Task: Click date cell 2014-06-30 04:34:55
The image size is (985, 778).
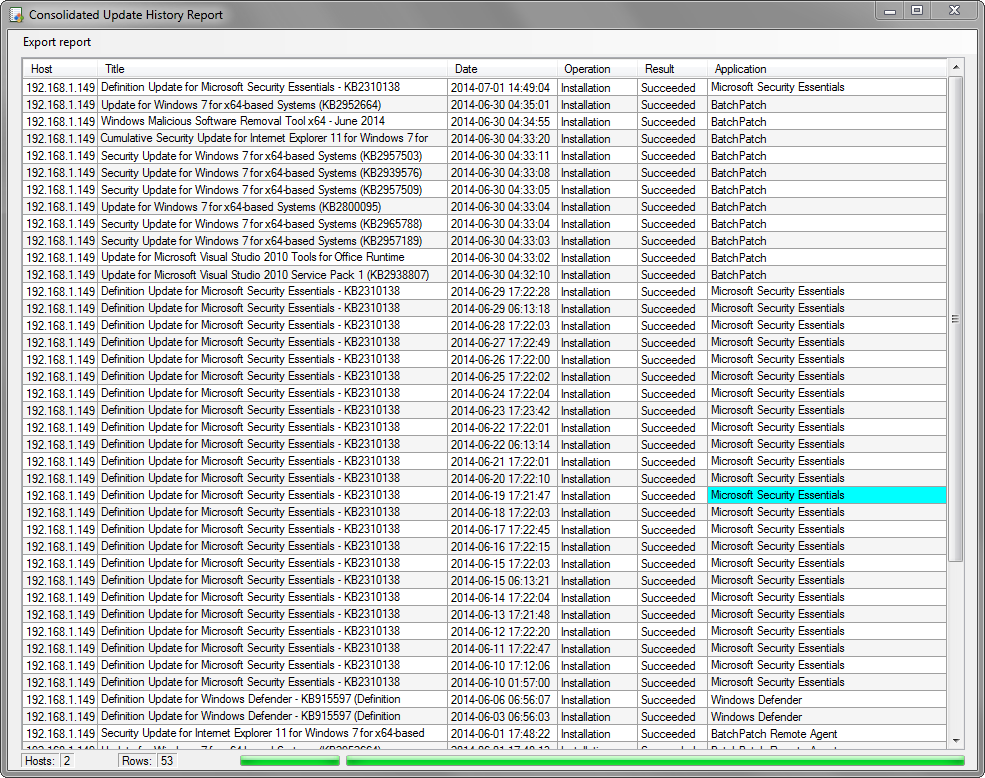Action: (x=502, y=122)
